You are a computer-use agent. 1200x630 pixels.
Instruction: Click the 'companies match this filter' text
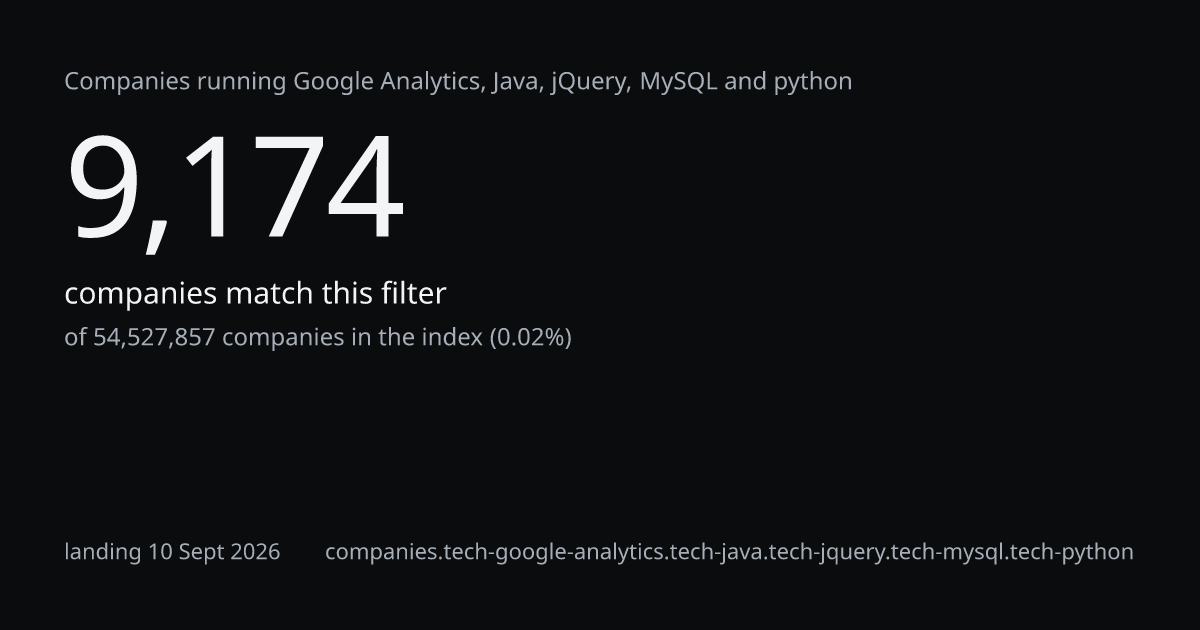click(x=255, y=294)
